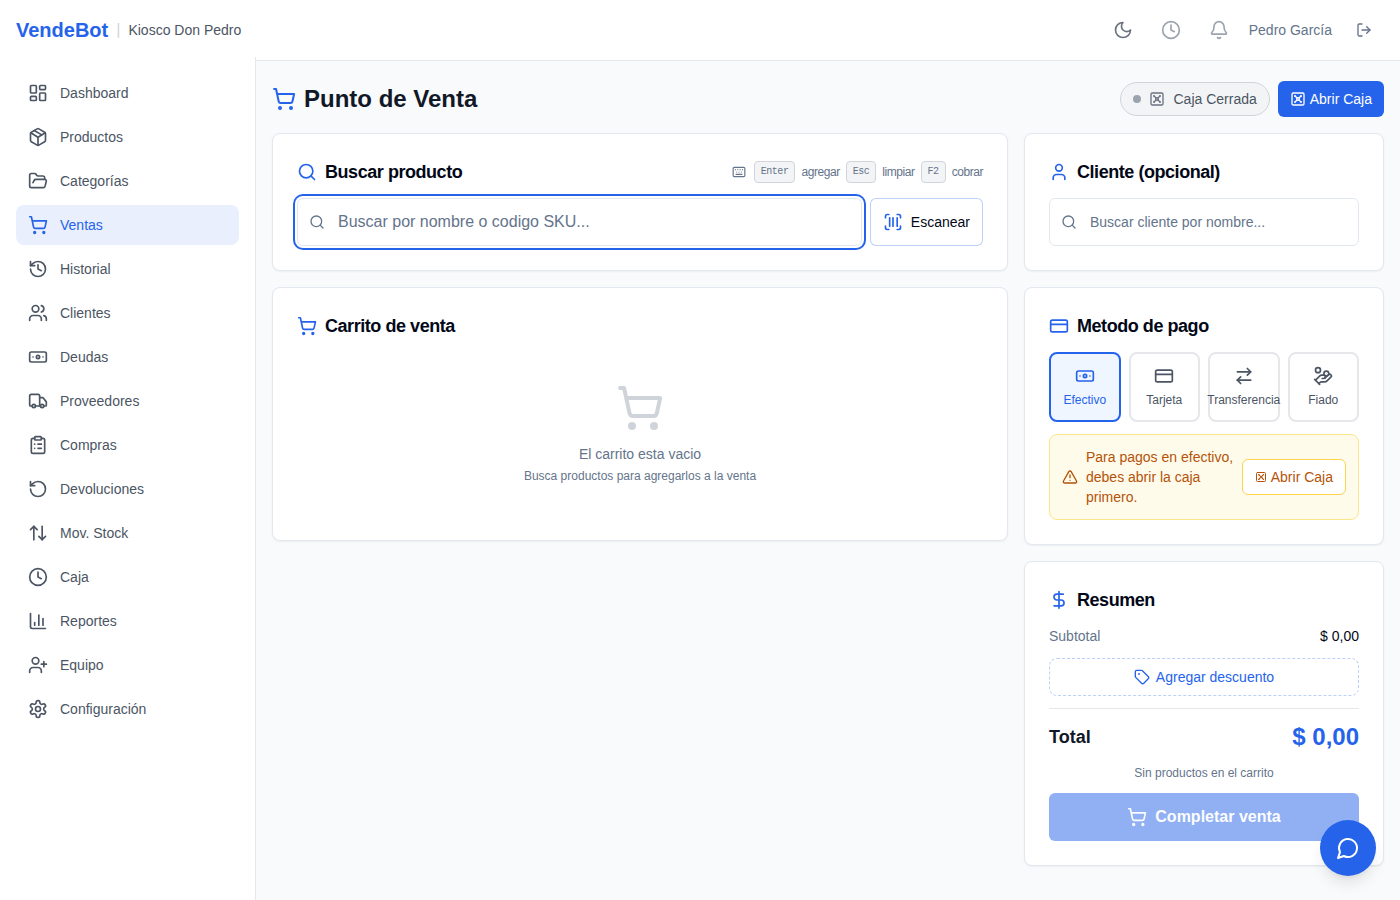This screenshot has height=900, width=1400.
Task: Open the clock history icon in header
Action: pos(1171,30)
